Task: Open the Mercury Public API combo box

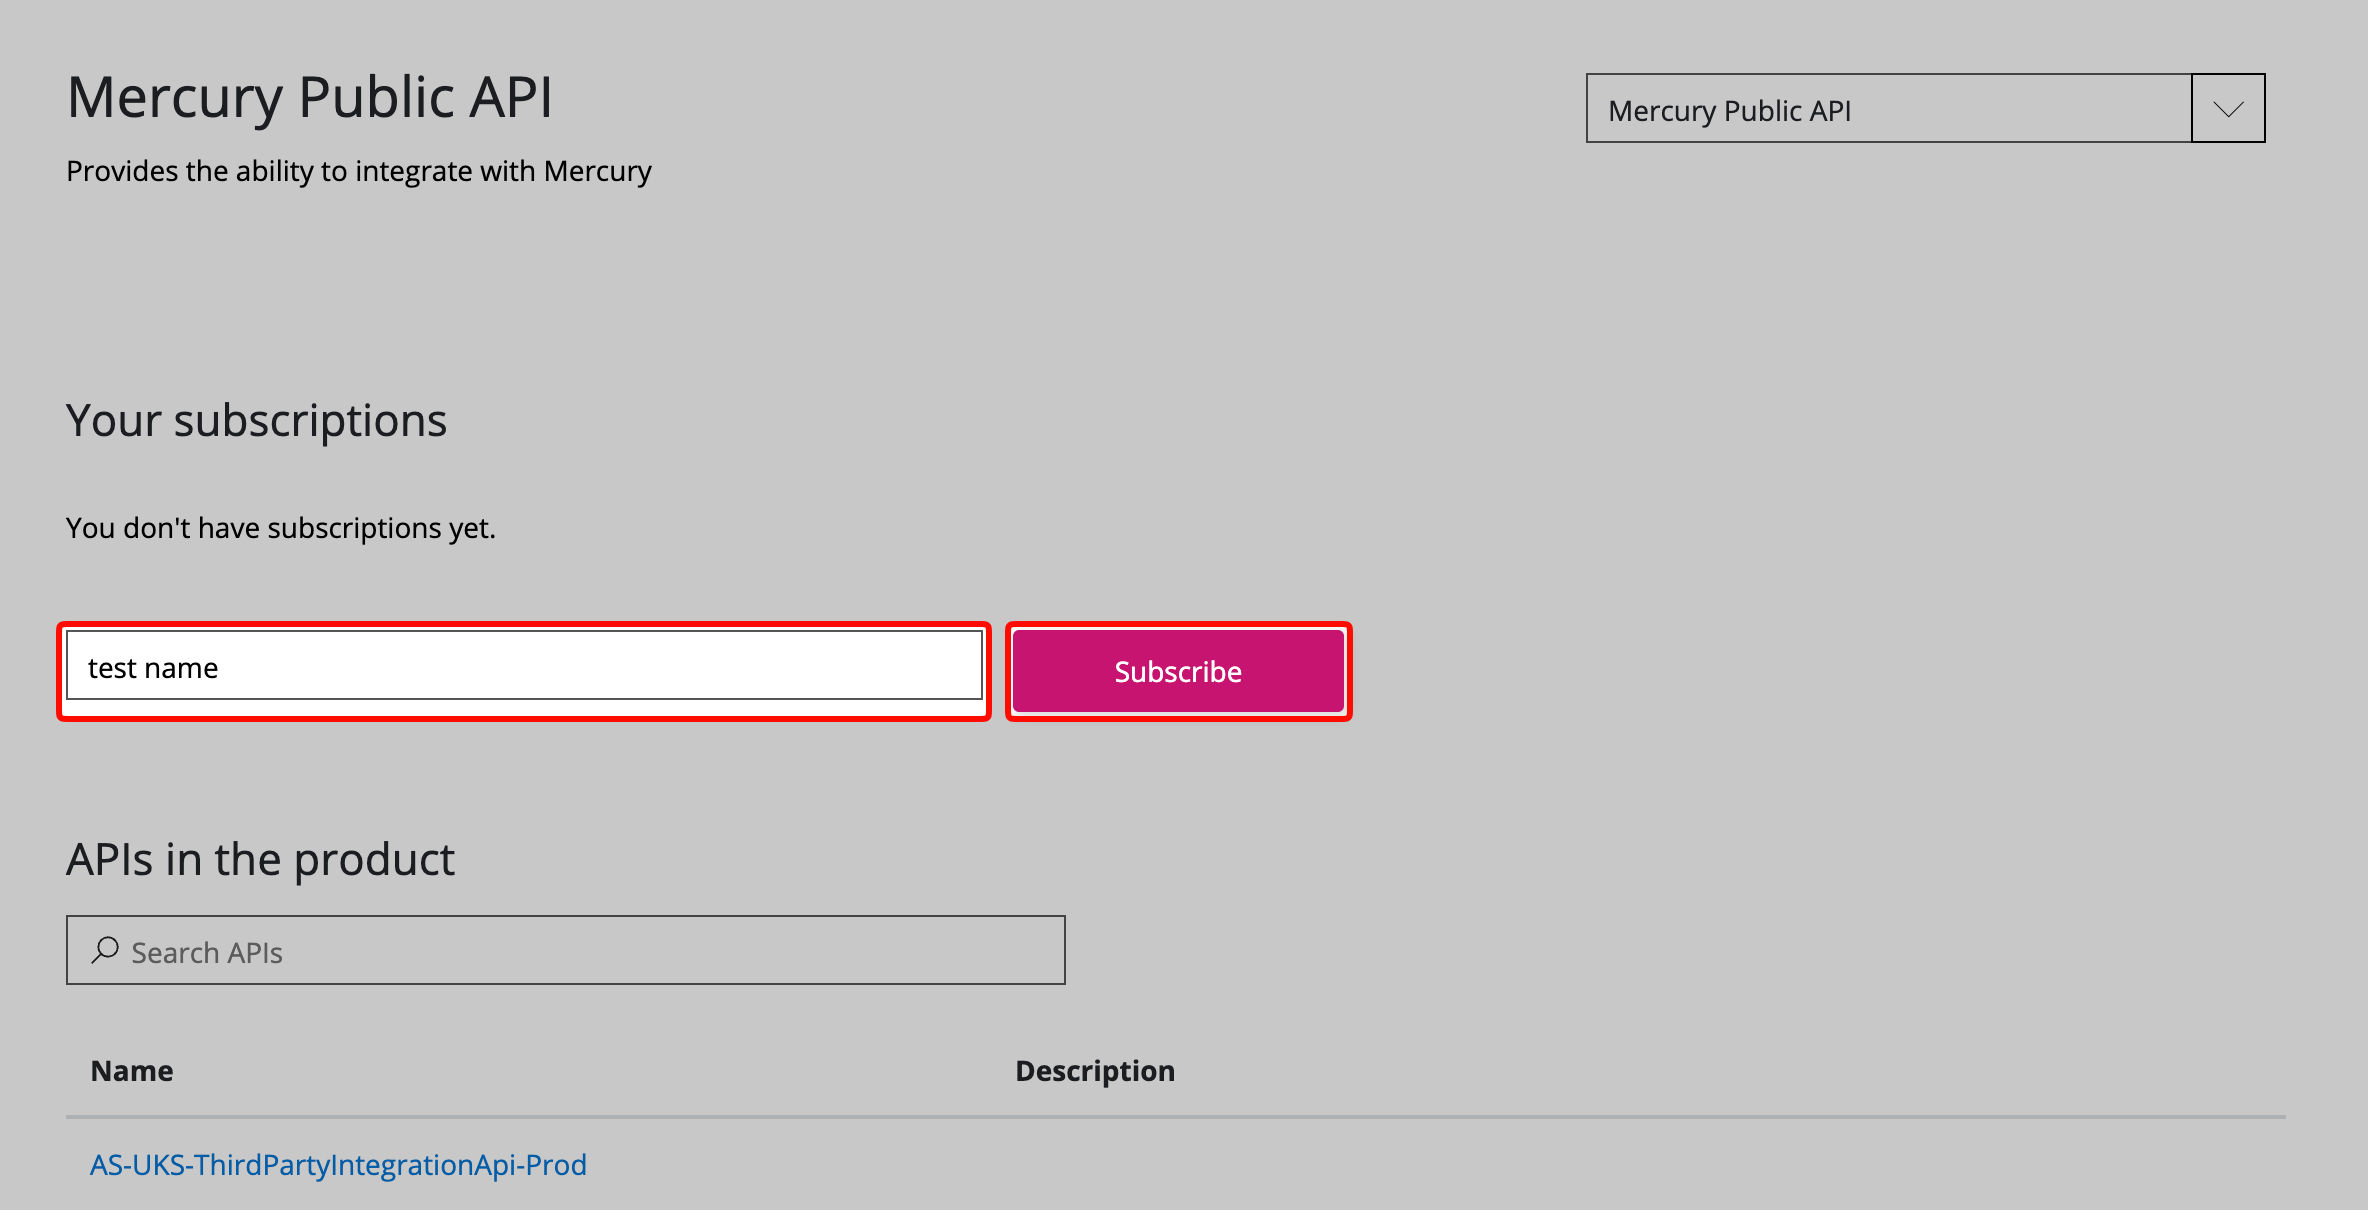Action: 1888,109
